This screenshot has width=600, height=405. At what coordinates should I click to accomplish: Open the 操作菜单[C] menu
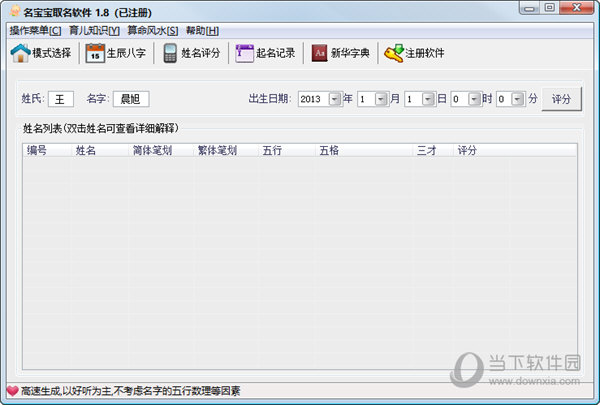(x=35, y=31)
